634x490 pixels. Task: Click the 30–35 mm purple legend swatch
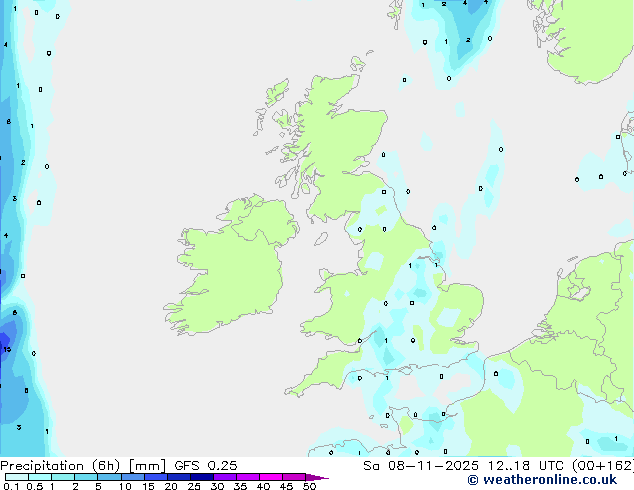click(x=224, y=477)
